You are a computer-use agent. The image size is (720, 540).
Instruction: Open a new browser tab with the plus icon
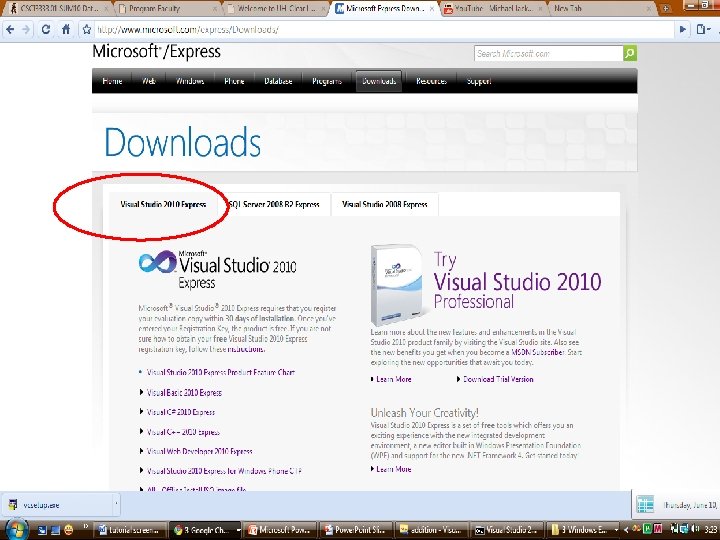666,8
